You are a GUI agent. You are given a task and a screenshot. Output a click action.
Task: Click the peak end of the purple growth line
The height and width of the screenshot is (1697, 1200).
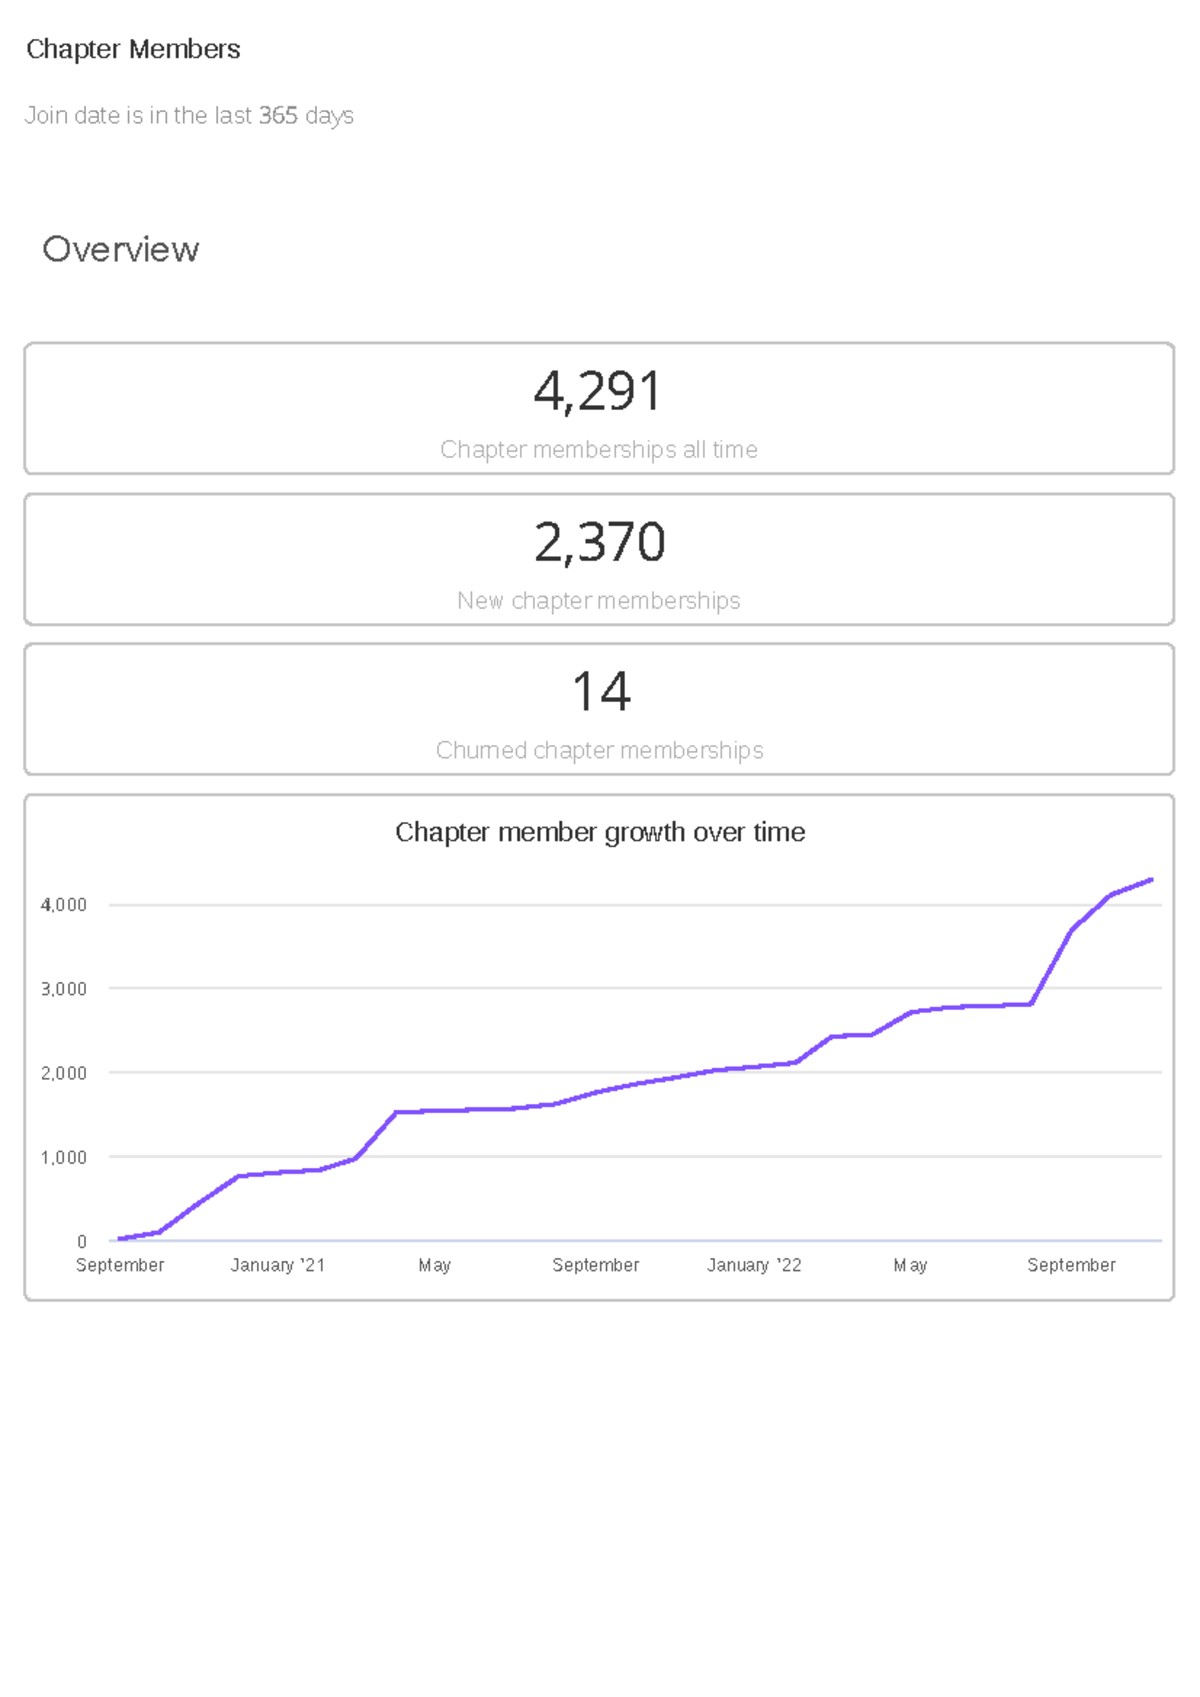tap(1151, 880)
